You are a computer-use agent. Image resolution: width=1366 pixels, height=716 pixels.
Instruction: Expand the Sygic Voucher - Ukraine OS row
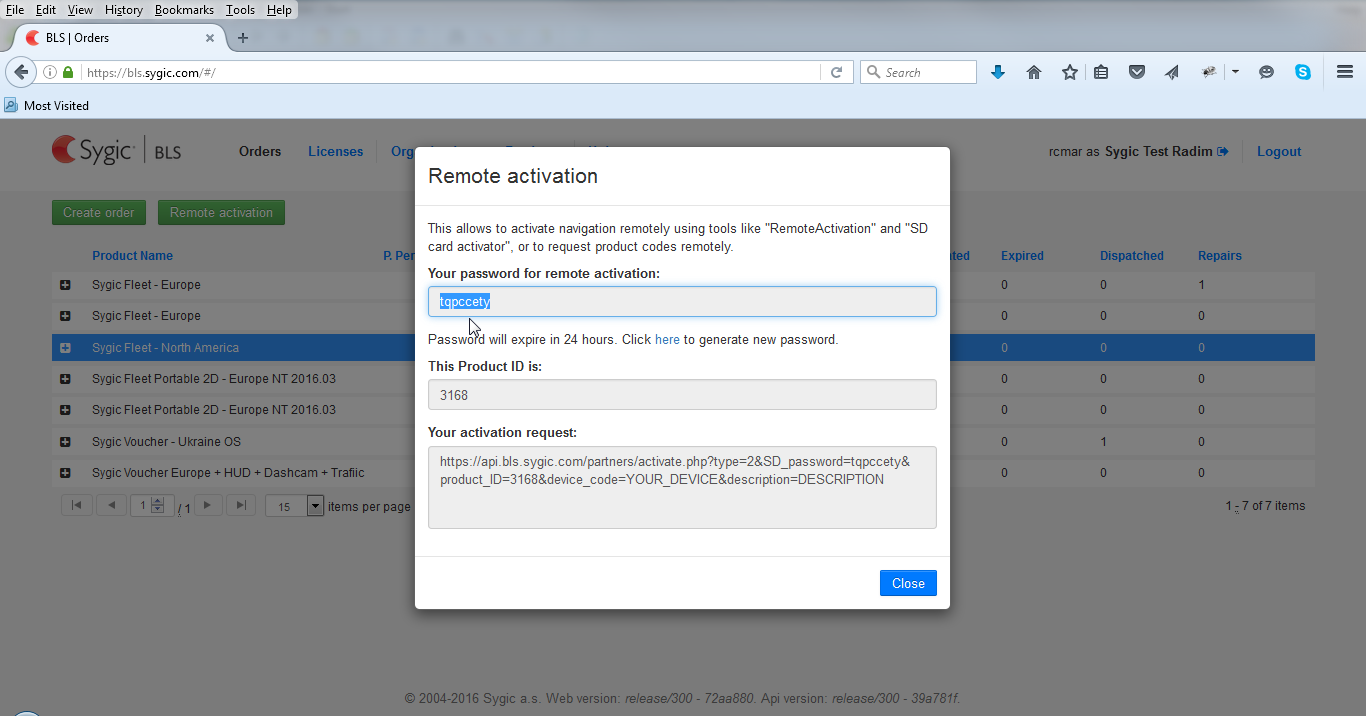click(65, 442)
